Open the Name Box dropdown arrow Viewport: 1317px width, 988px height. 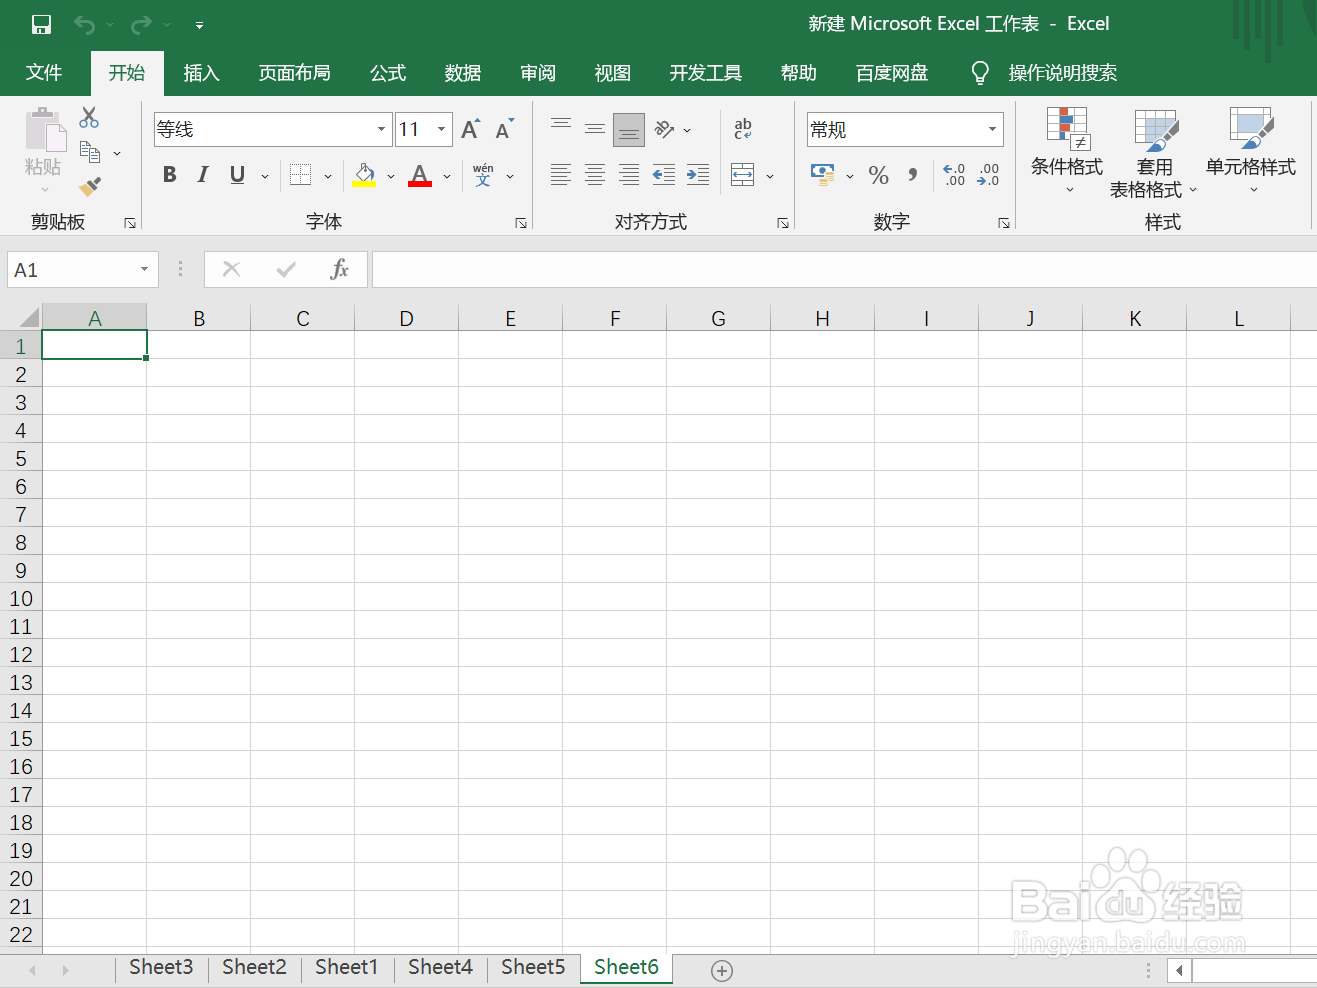144,269
